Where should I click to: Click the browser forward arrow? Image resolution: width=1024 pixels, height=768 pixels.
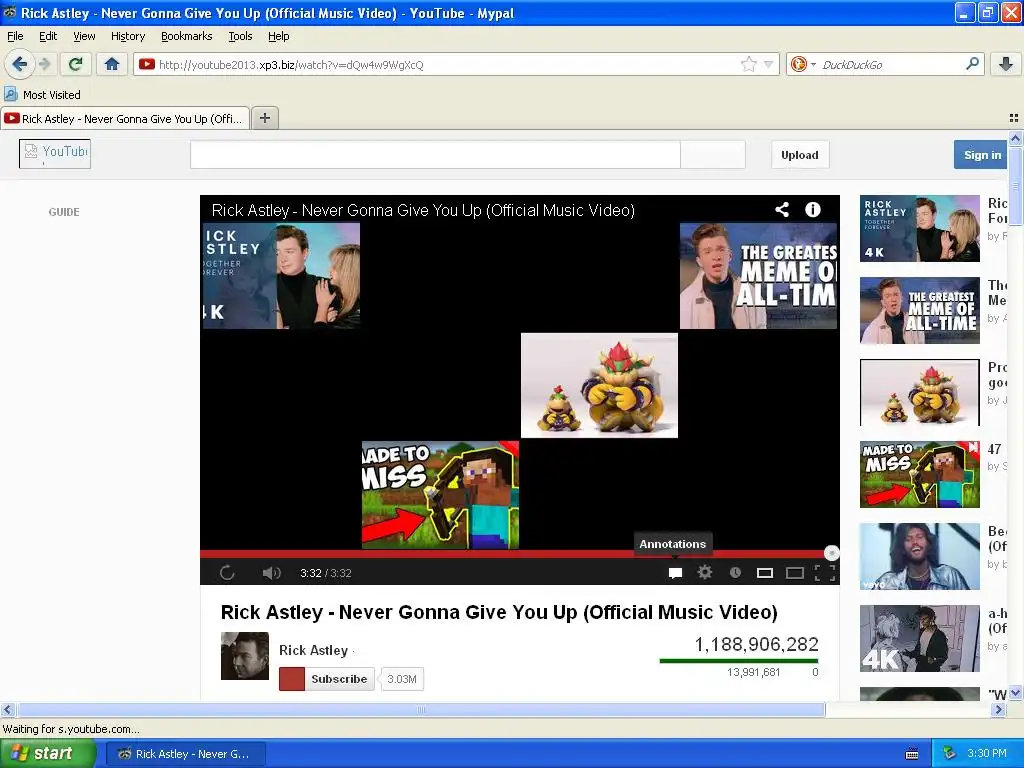click(45, 64)
